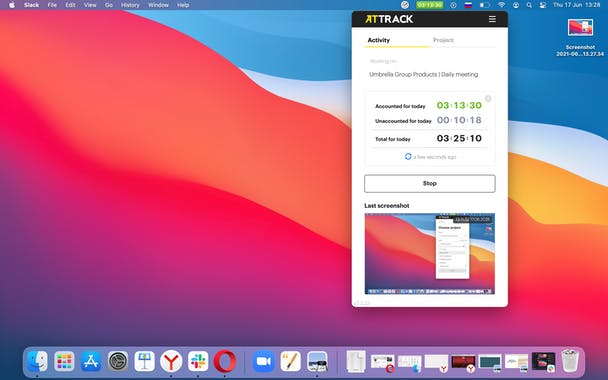The image size is (608, 380).
Task: Click the total time value 03:25:10
Action: (x=459, y=138)
